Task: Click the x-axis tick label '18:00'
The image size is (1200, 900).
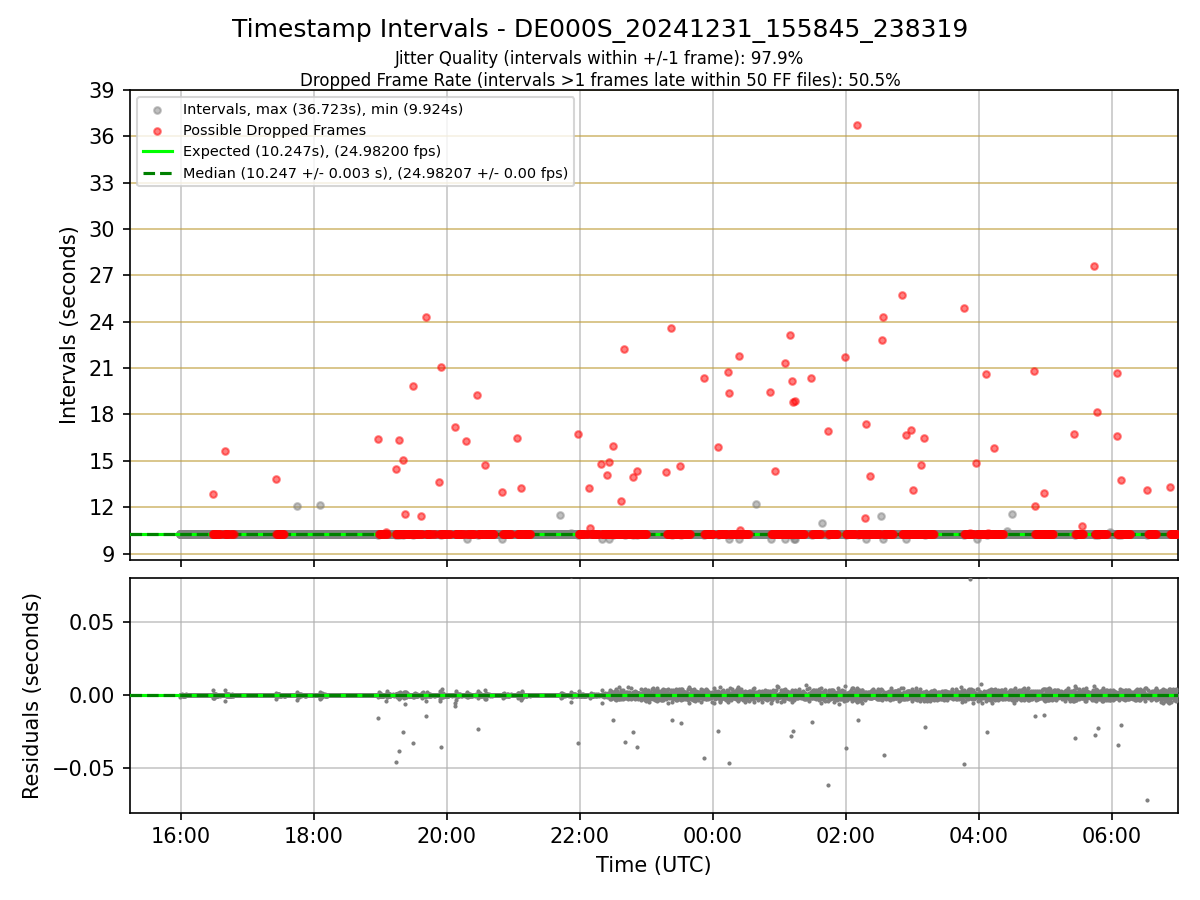Action: [x=314, y=835]
